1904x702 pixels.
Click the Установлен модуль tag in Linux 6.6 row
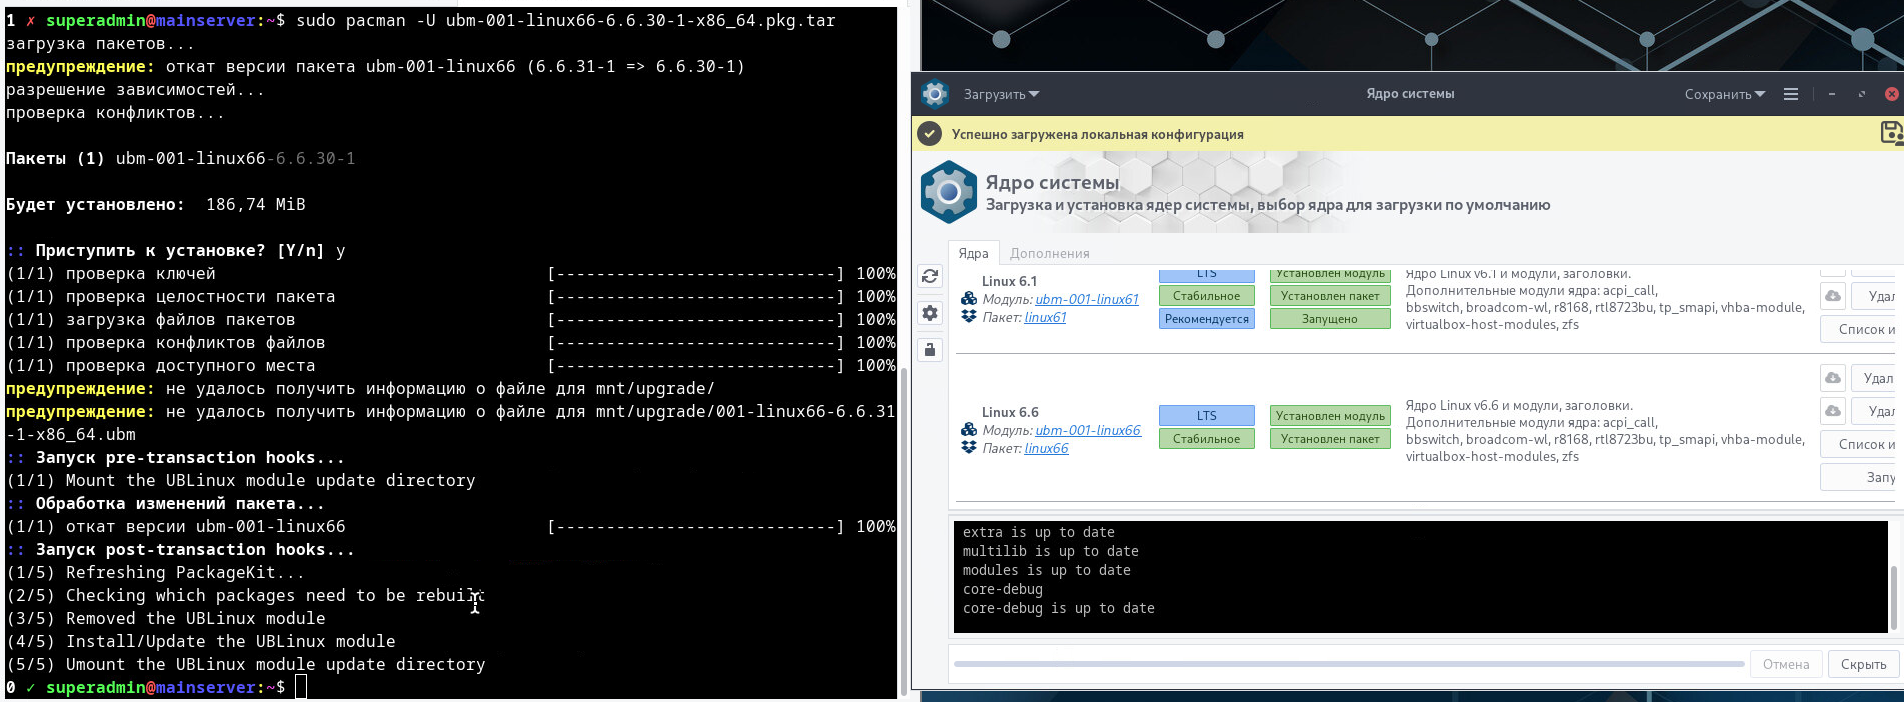pos(1330,415)
